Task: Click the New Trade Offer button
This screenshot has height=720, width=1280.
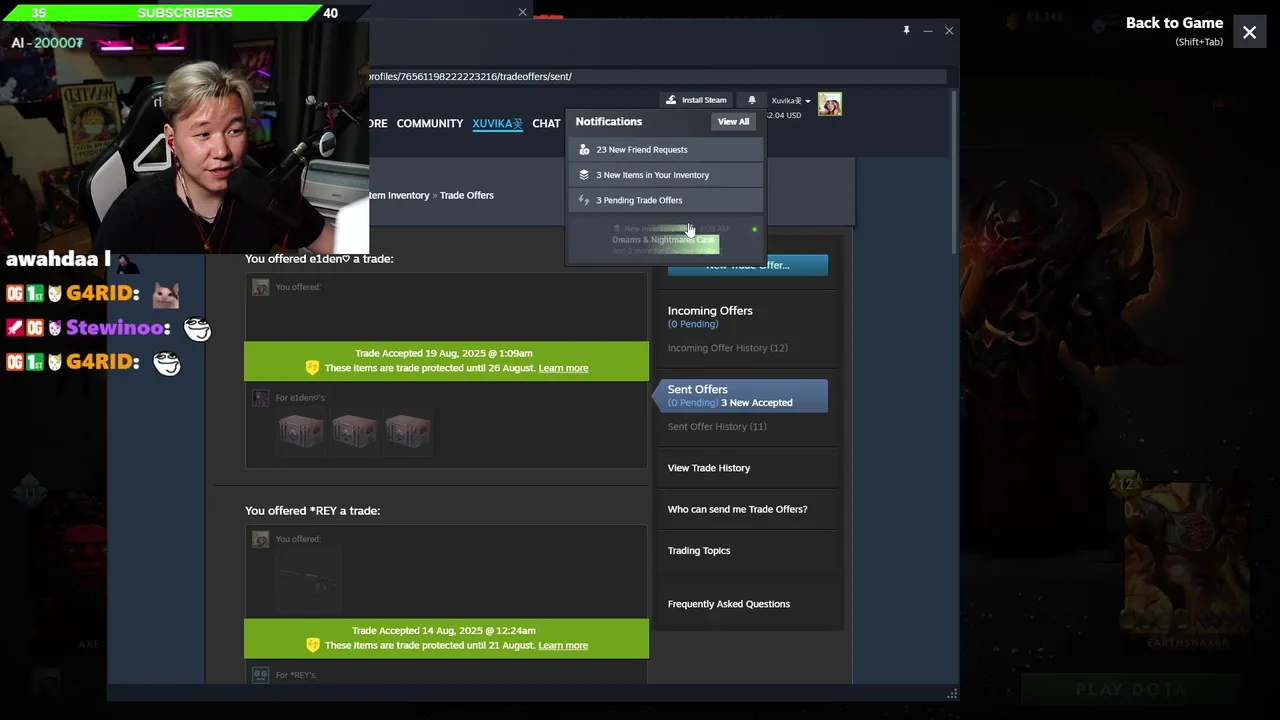Action: [747, 265]
